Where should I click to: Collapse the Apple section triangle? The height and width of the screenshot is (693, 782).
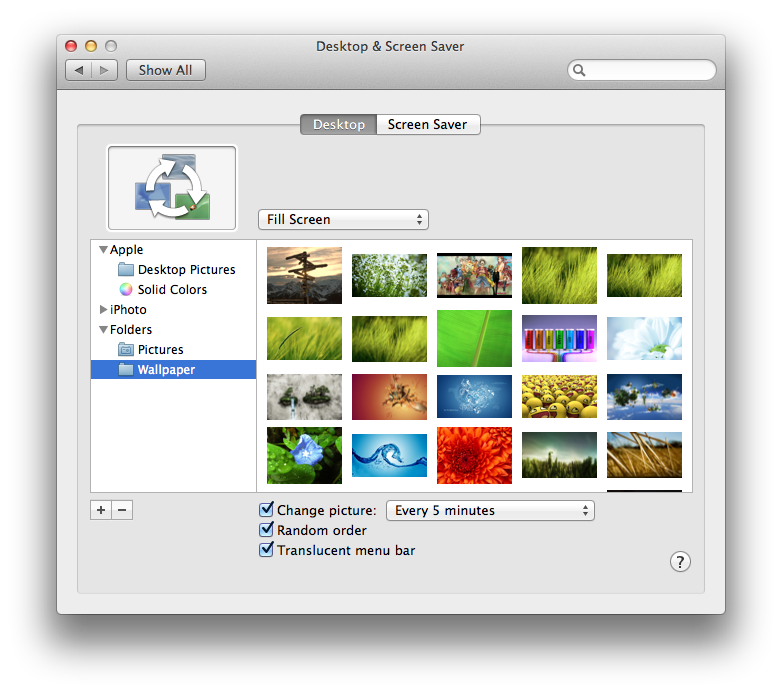(103, 249)
